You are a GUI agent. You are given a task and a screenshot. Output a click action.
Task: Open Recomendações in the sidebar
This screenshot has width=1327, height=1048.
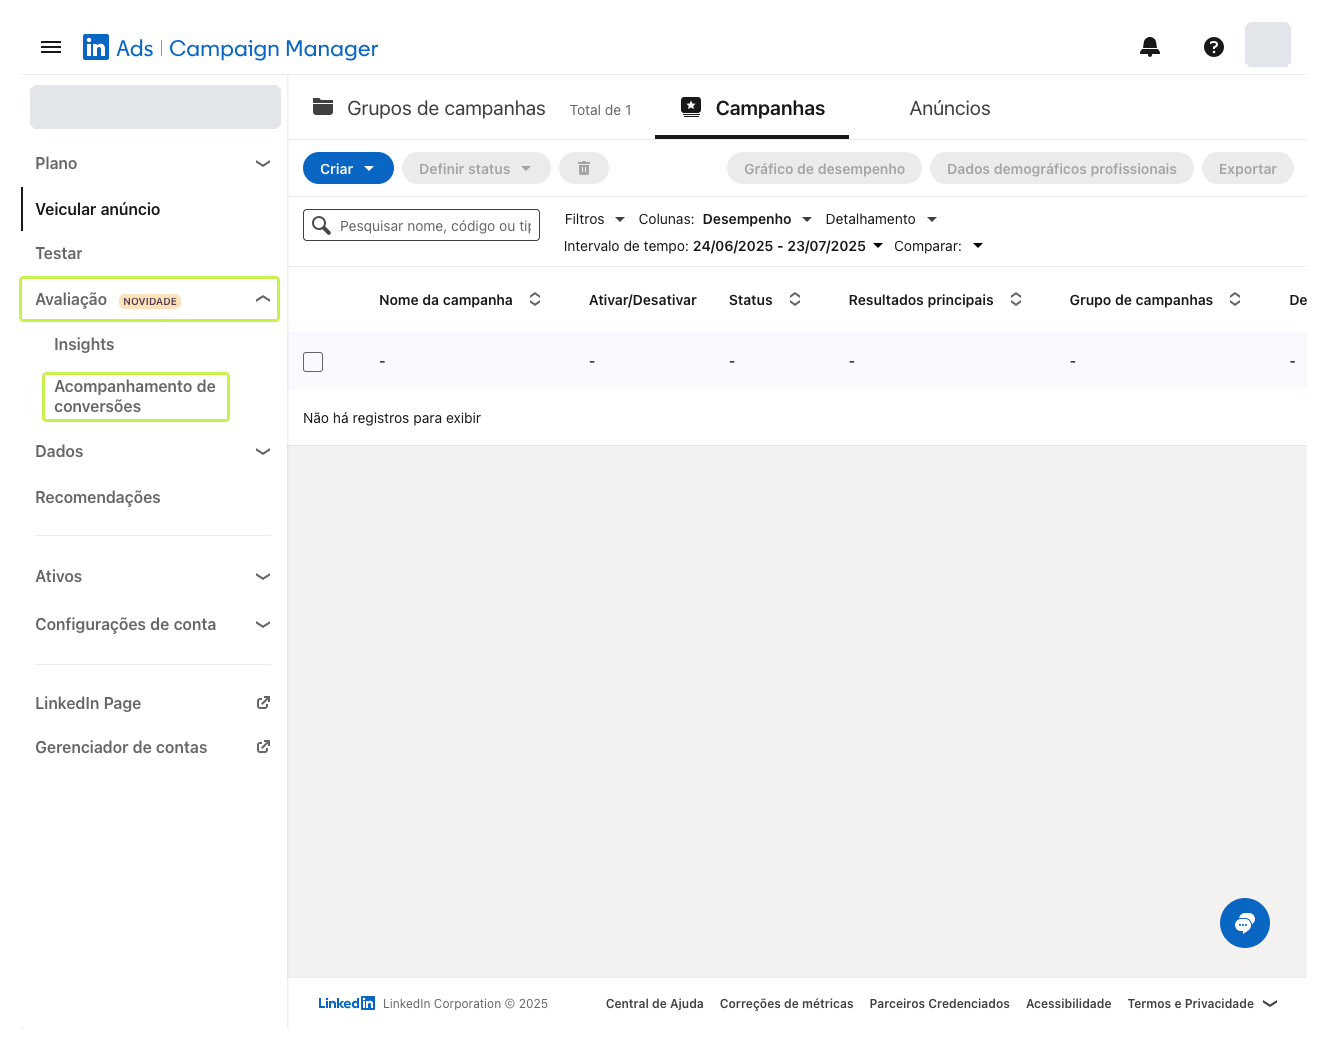tap(98, 497)
